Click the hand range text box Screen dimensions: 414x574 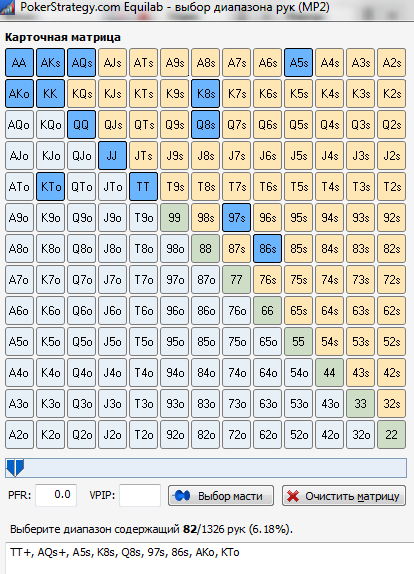tap(209, 558)
